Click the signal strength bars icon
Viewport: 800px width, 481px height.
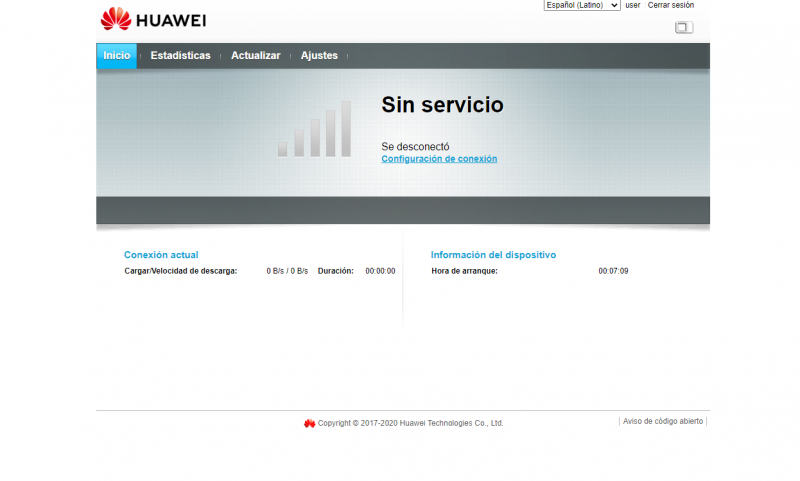coord(314,129)
